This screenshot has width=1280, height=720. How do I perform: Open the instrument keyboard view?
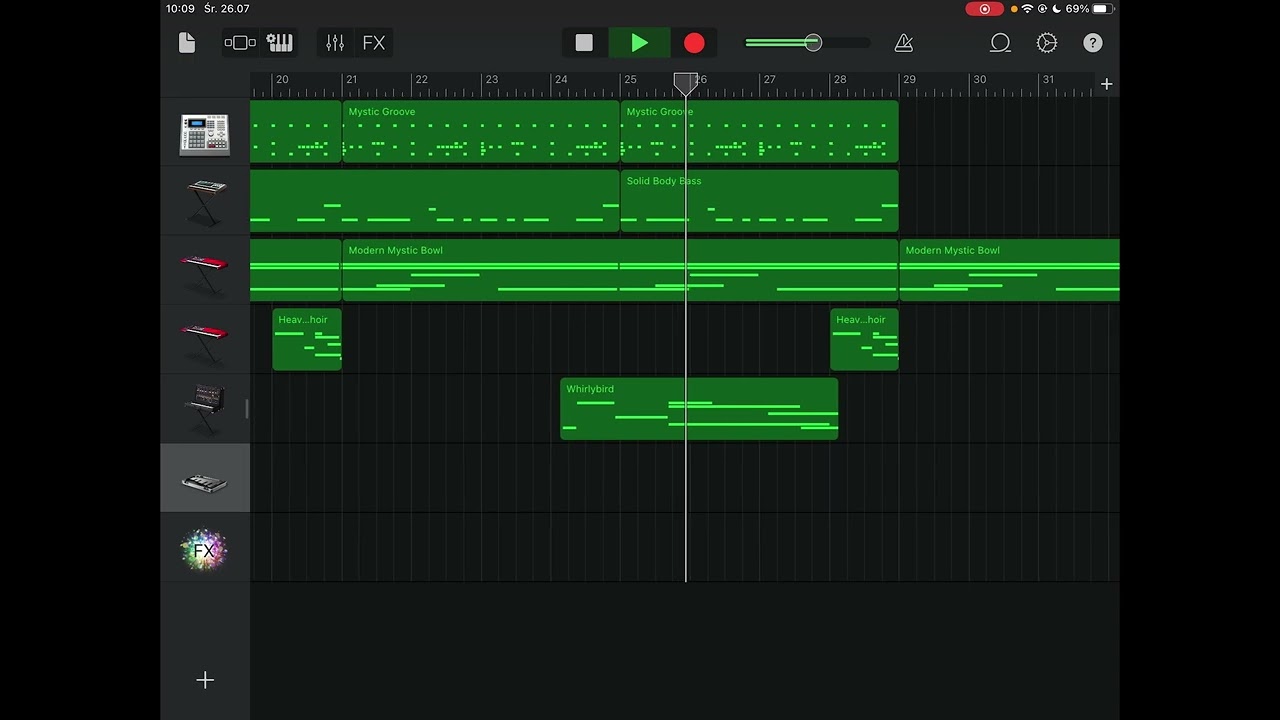click(x=280, y=43)
